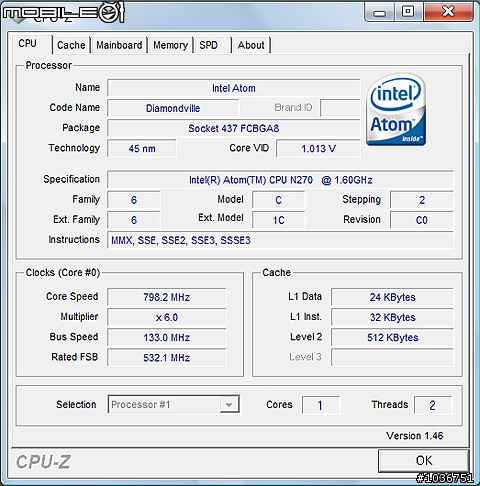Select the Memory tab
The height and width of the screenshot is (486, 480).
click(170, 45)
